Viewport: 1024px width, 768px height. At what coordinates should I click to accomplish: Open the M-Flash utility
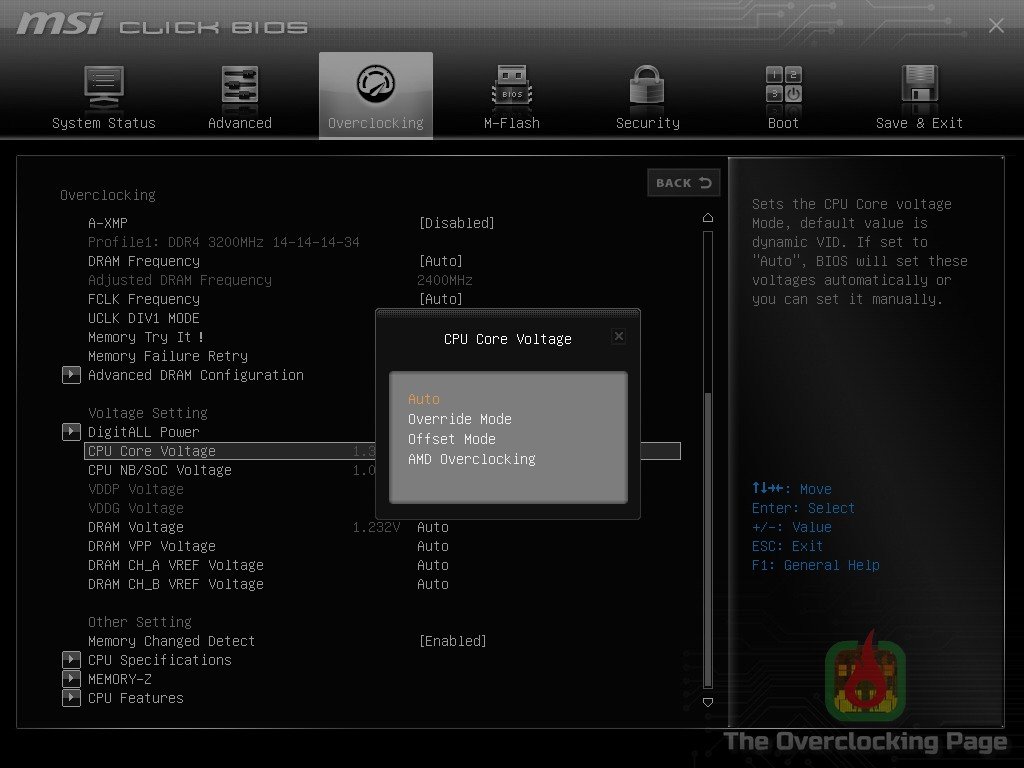tap(511, 95)
